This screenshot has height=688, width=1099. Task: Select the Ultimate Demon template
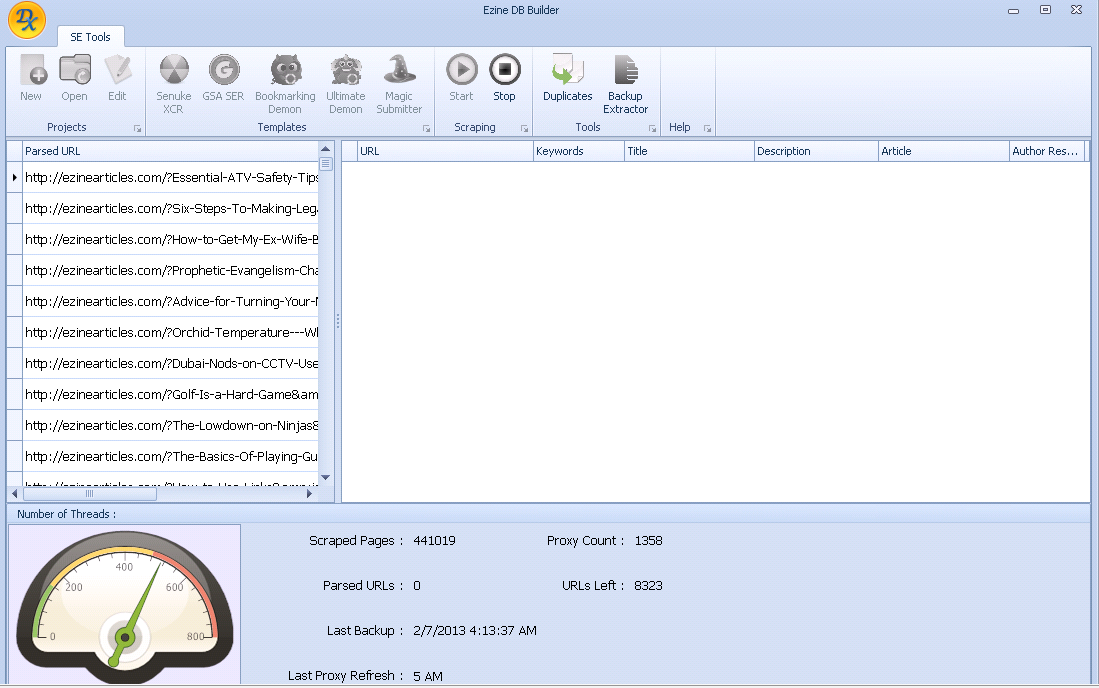coord(346,84)
